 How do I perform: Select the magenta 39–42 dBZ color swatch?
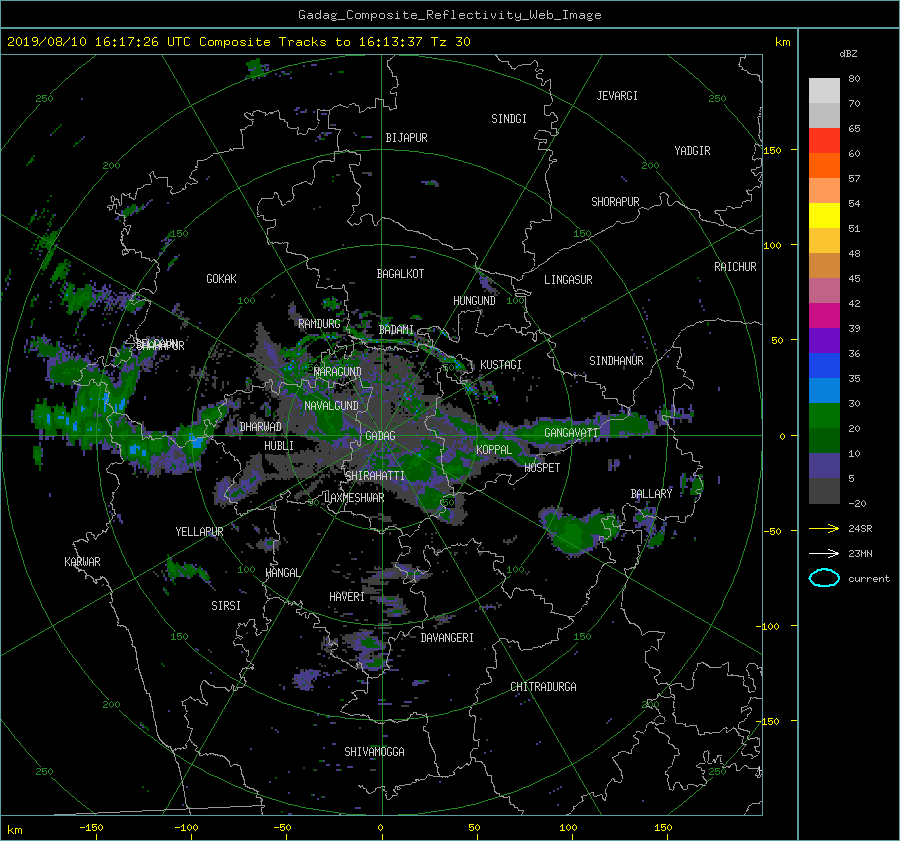pyautogui.click(x=824, y=316)
